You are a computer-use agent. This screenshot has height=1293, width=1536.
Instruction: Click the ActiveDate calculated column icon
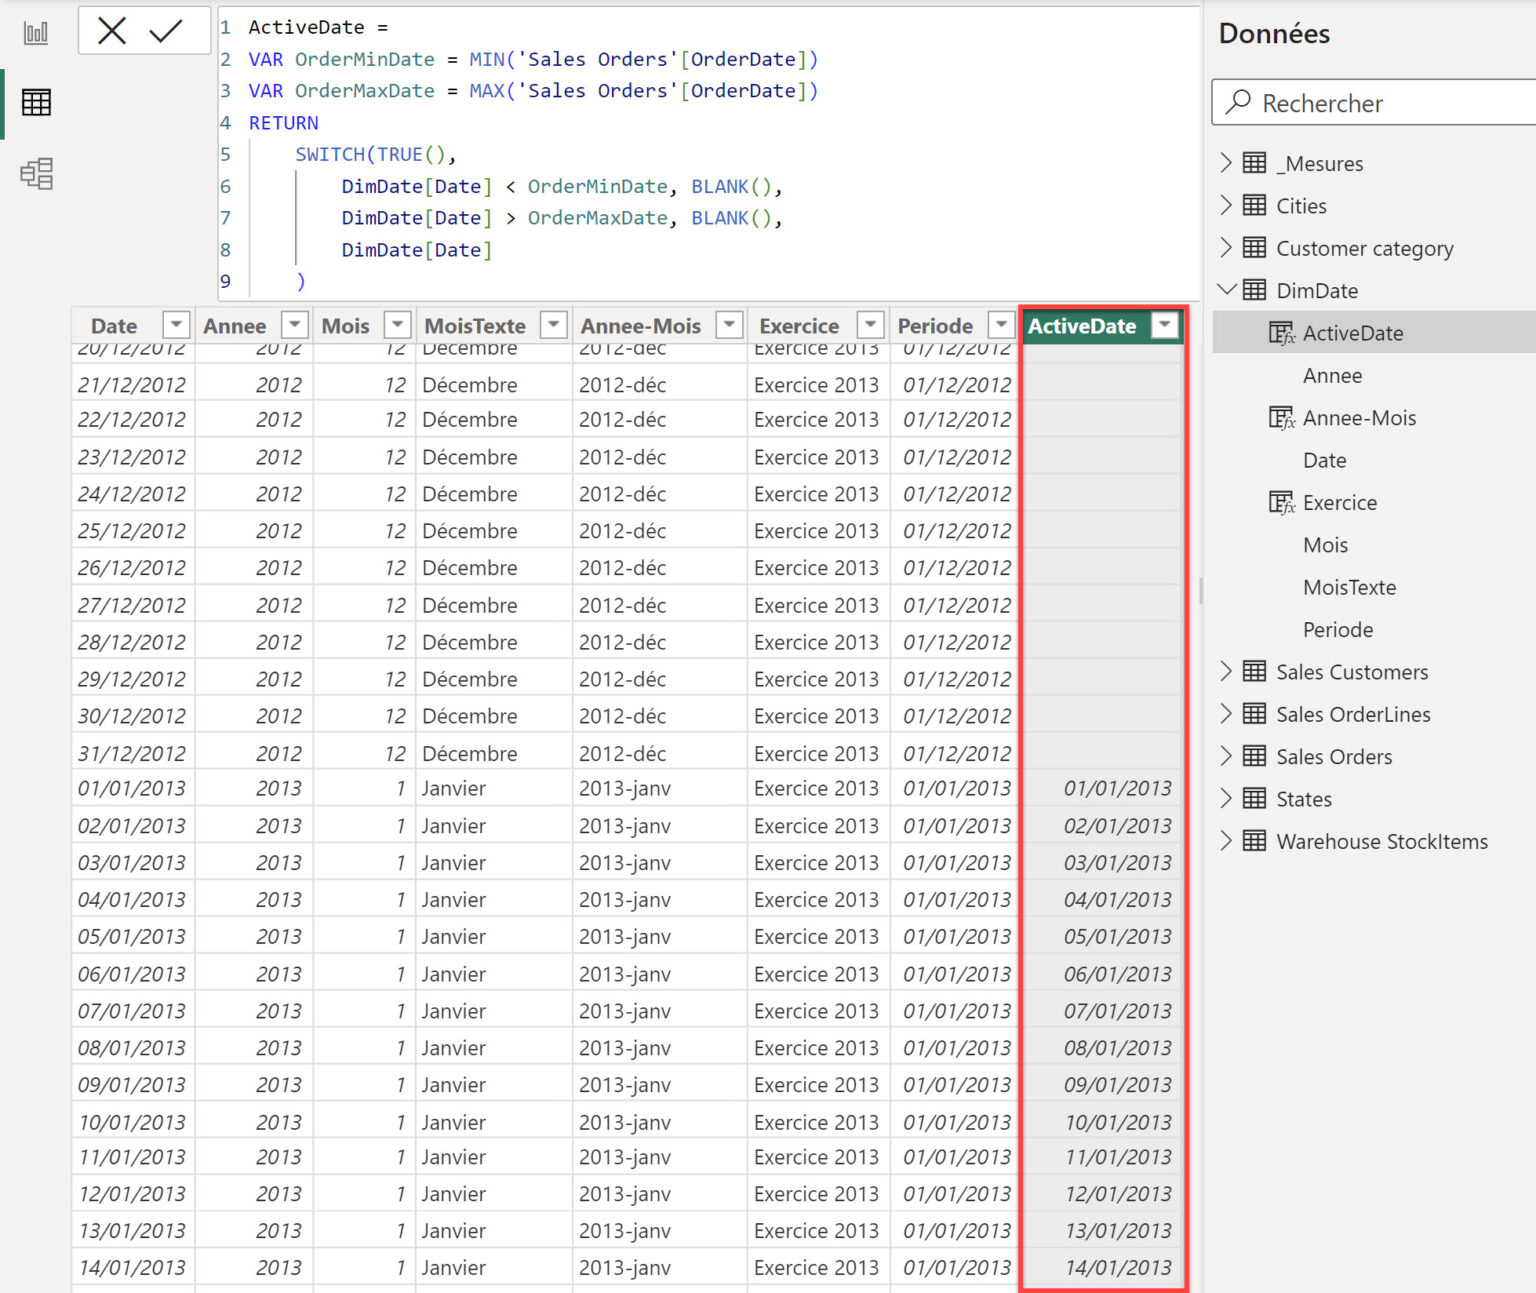(x=1281, y=334)
